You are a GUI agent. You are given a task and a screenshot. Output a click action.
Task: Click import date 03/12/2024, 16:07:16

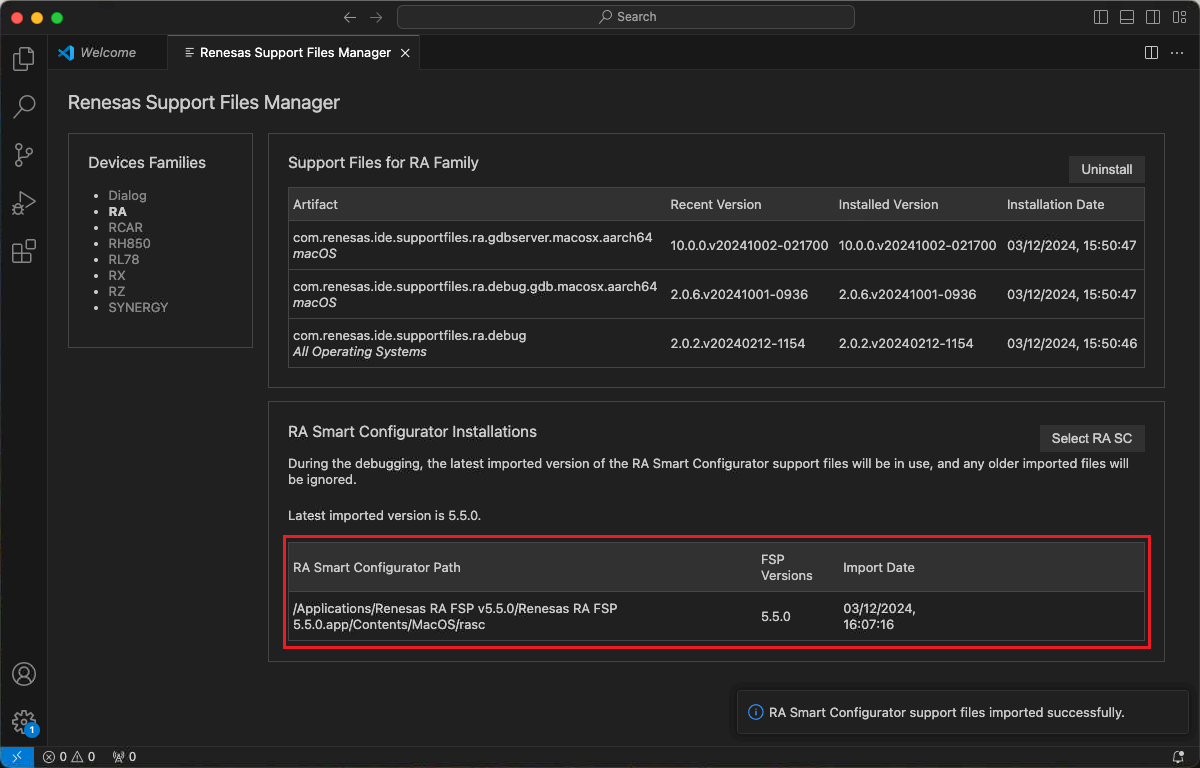tap(880, 616)
